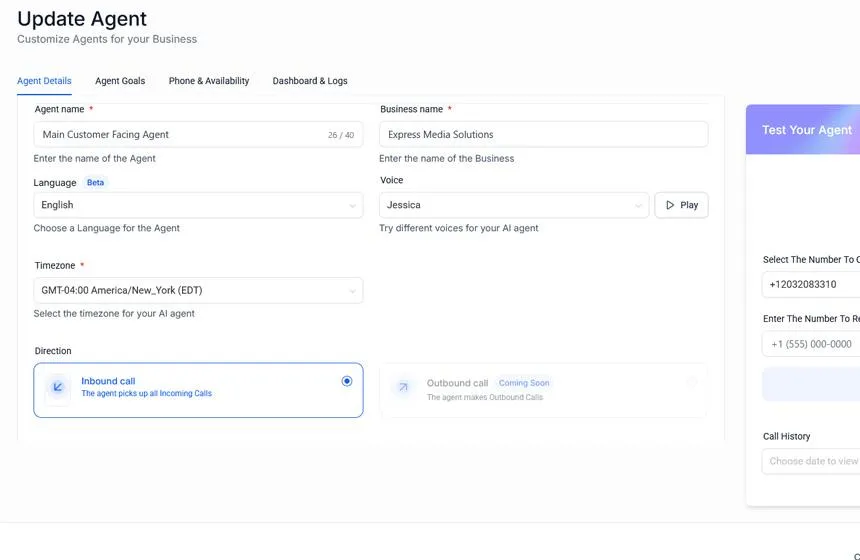Open the Phone & Availability tab
The image size is (860, 560).
[209, 81]
